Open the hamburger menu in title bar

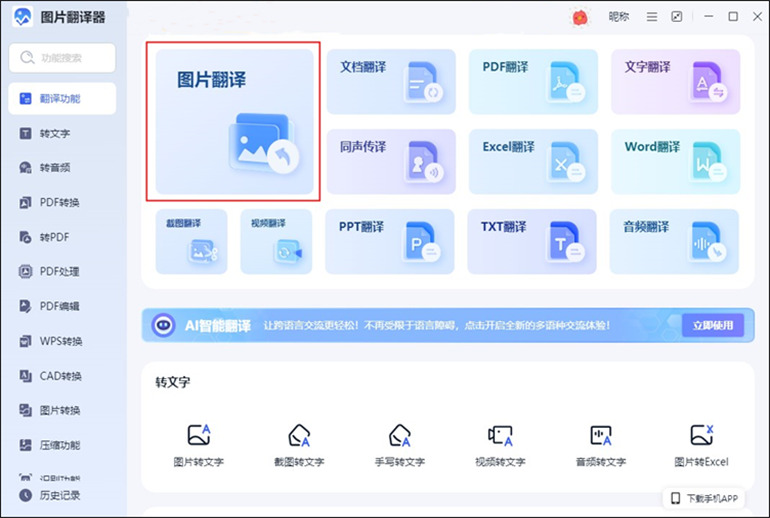(x=652, y=17)
